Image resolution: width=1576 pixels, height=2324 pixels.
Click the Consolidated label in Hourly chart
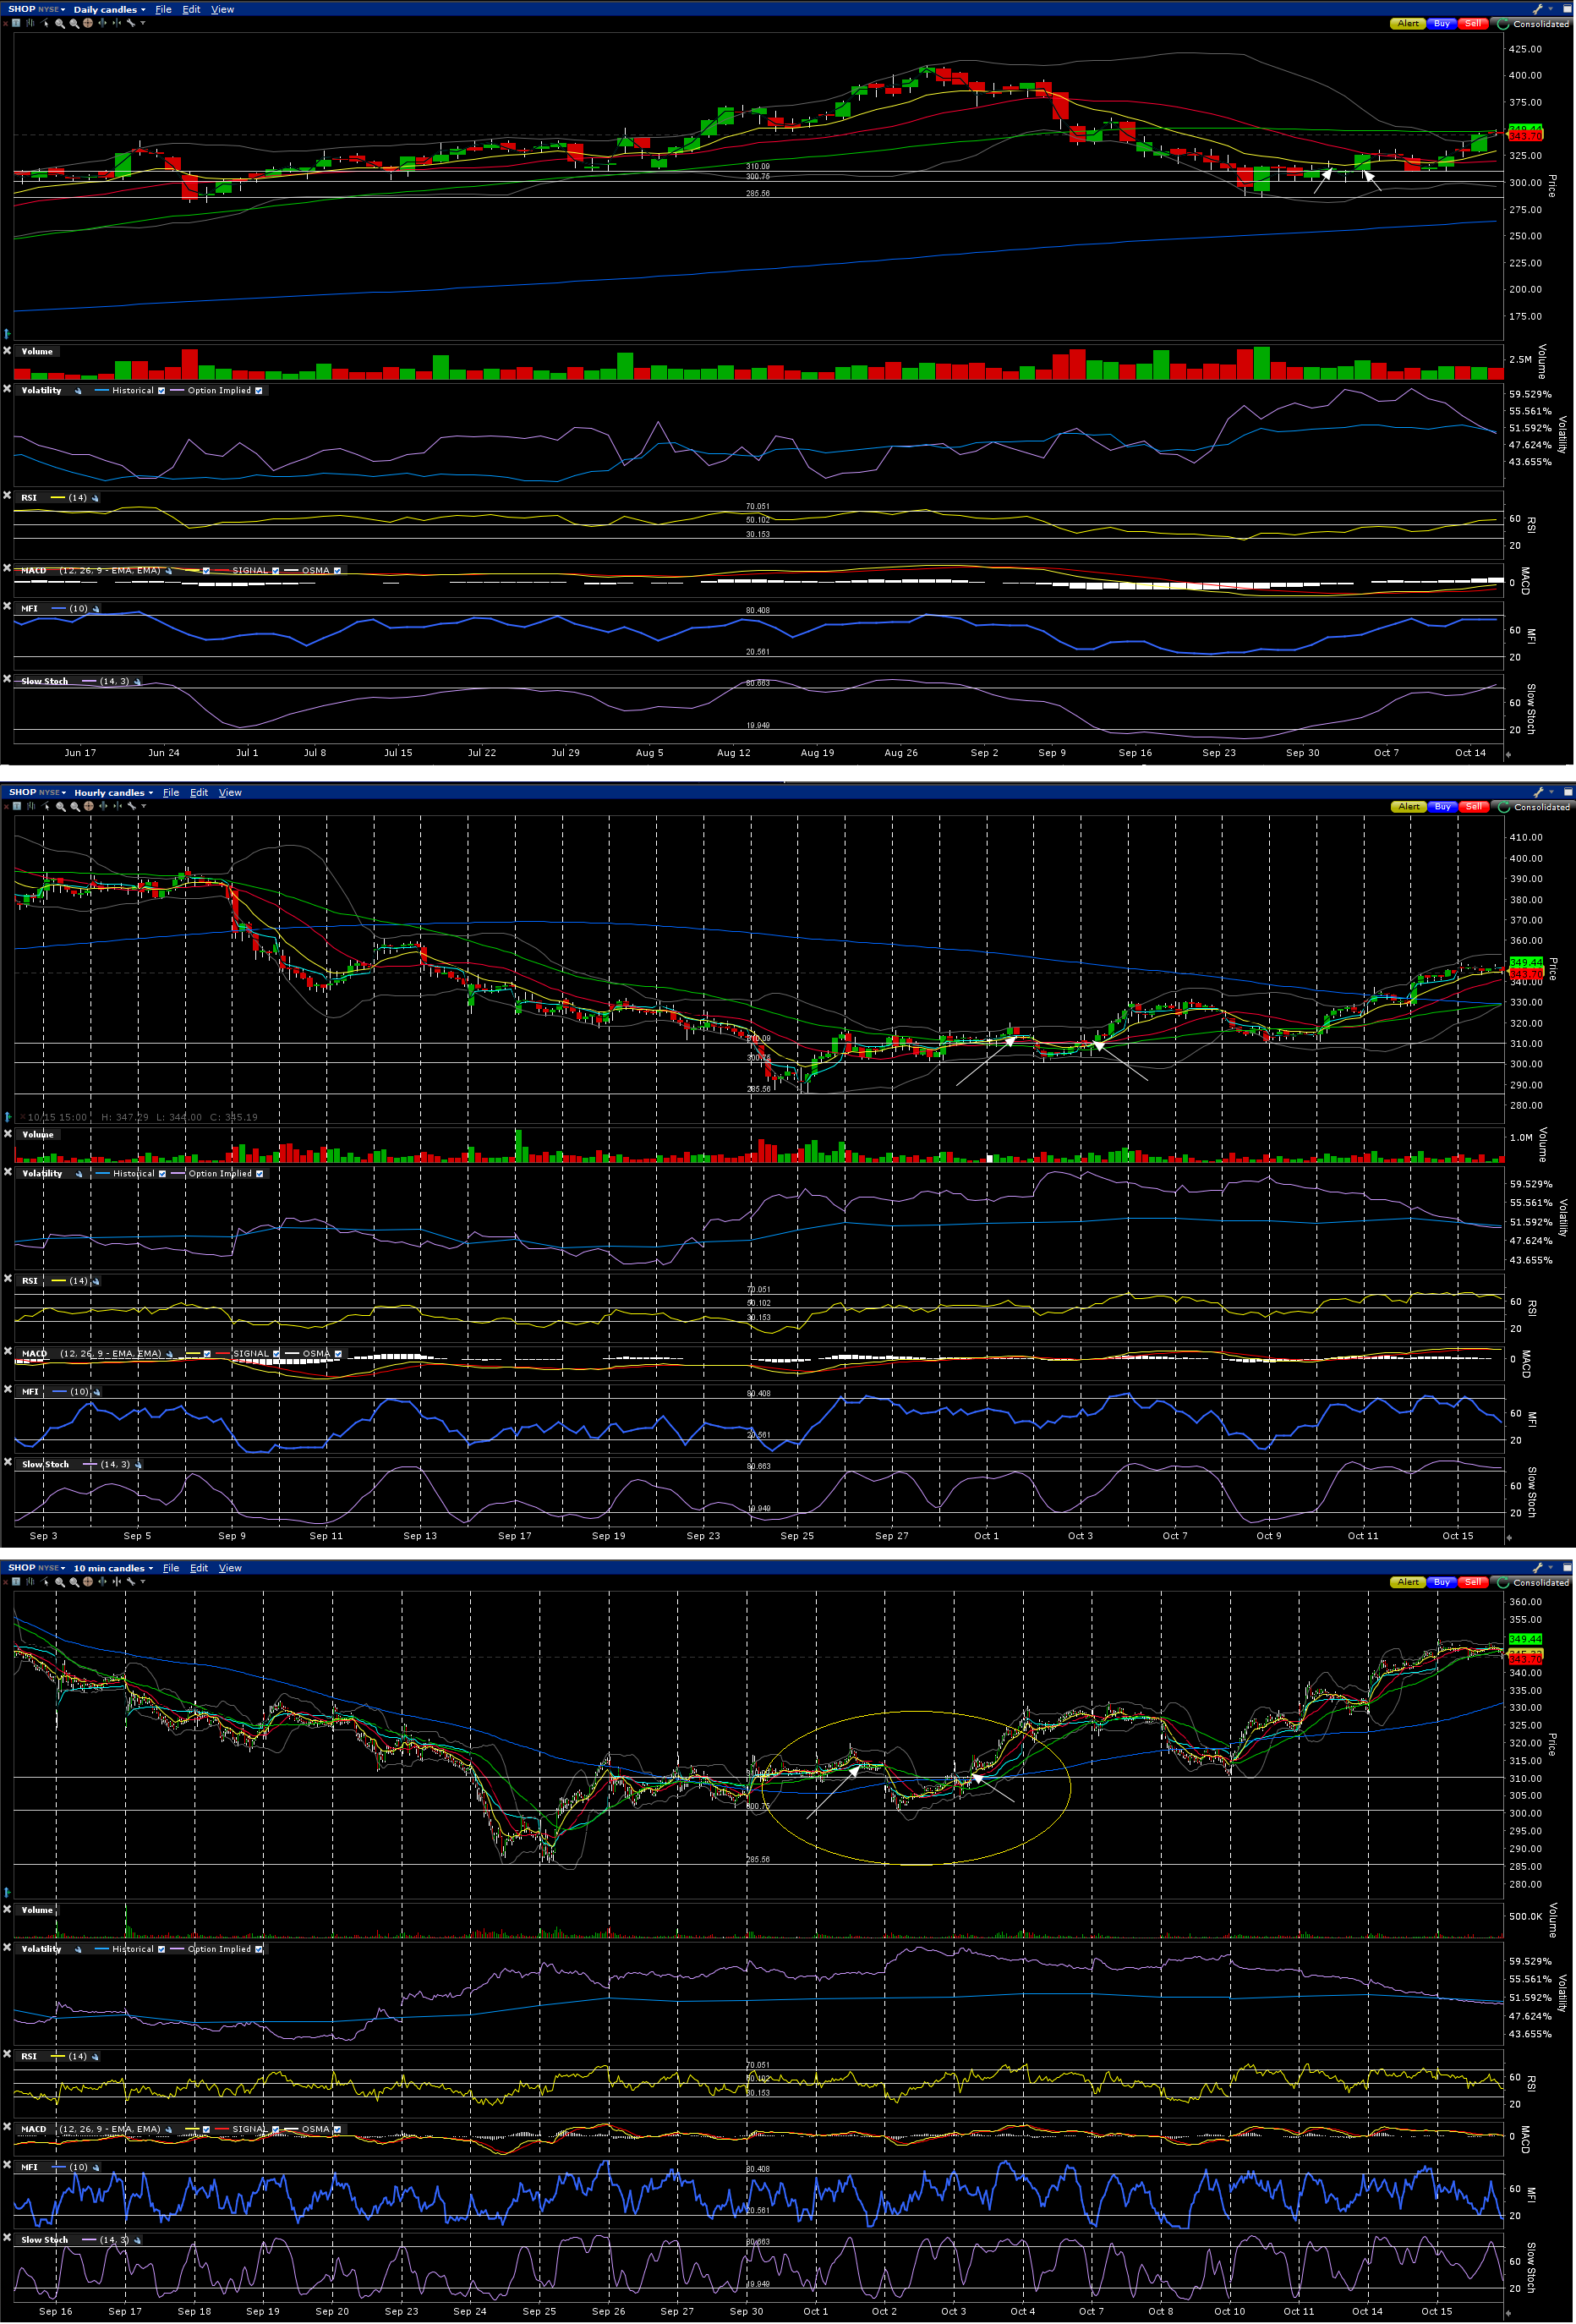[1542, 807]
